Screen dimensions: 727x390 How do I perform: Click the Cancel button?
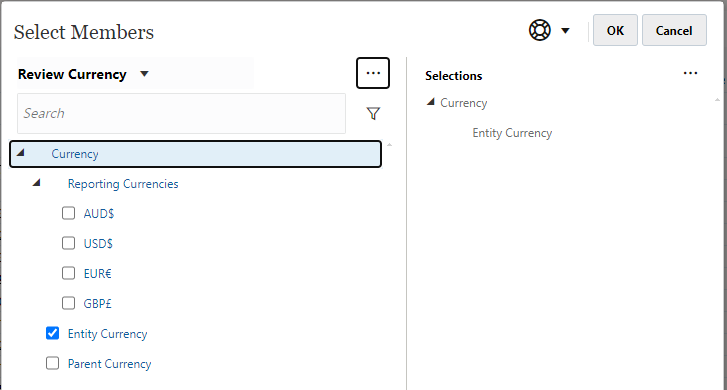click(x=674, y=31)
